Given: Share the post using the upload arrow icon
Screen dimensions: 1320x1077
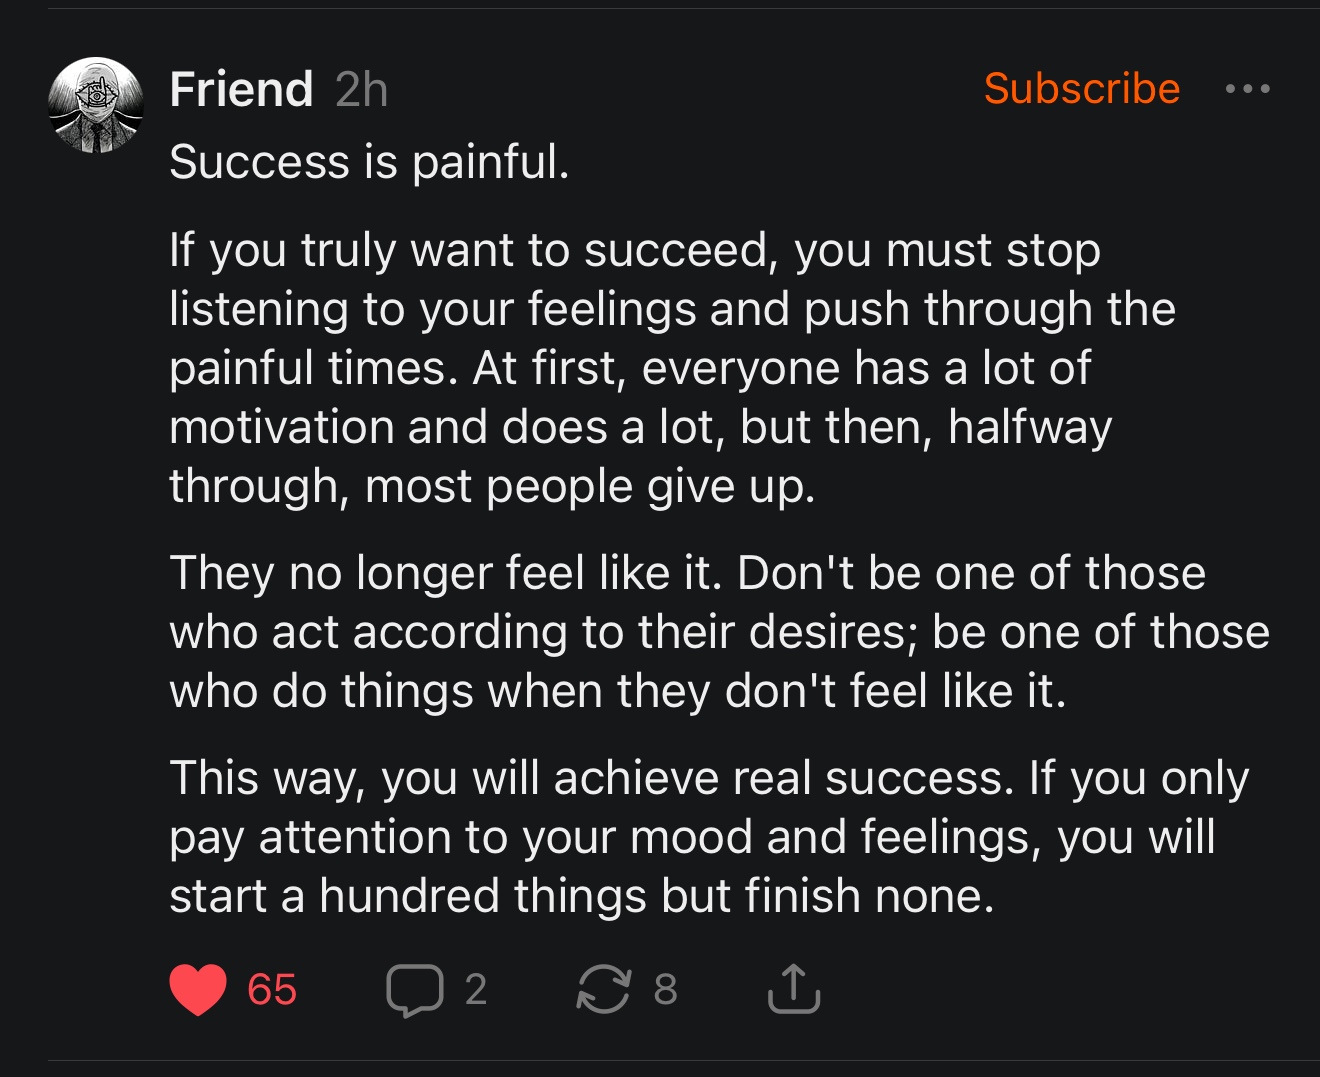Looking at the screenshot, I should tap(794, 988).
